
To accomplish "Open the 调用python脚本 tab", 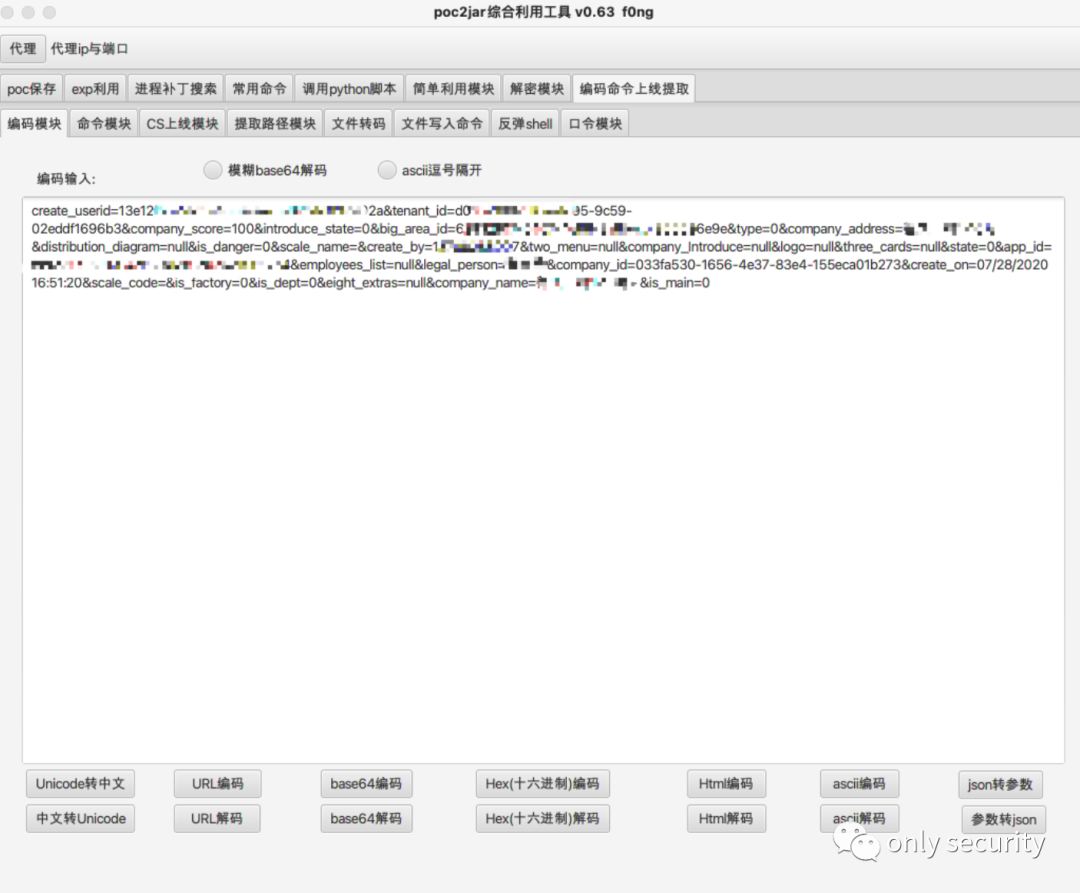I will point(349,89).
